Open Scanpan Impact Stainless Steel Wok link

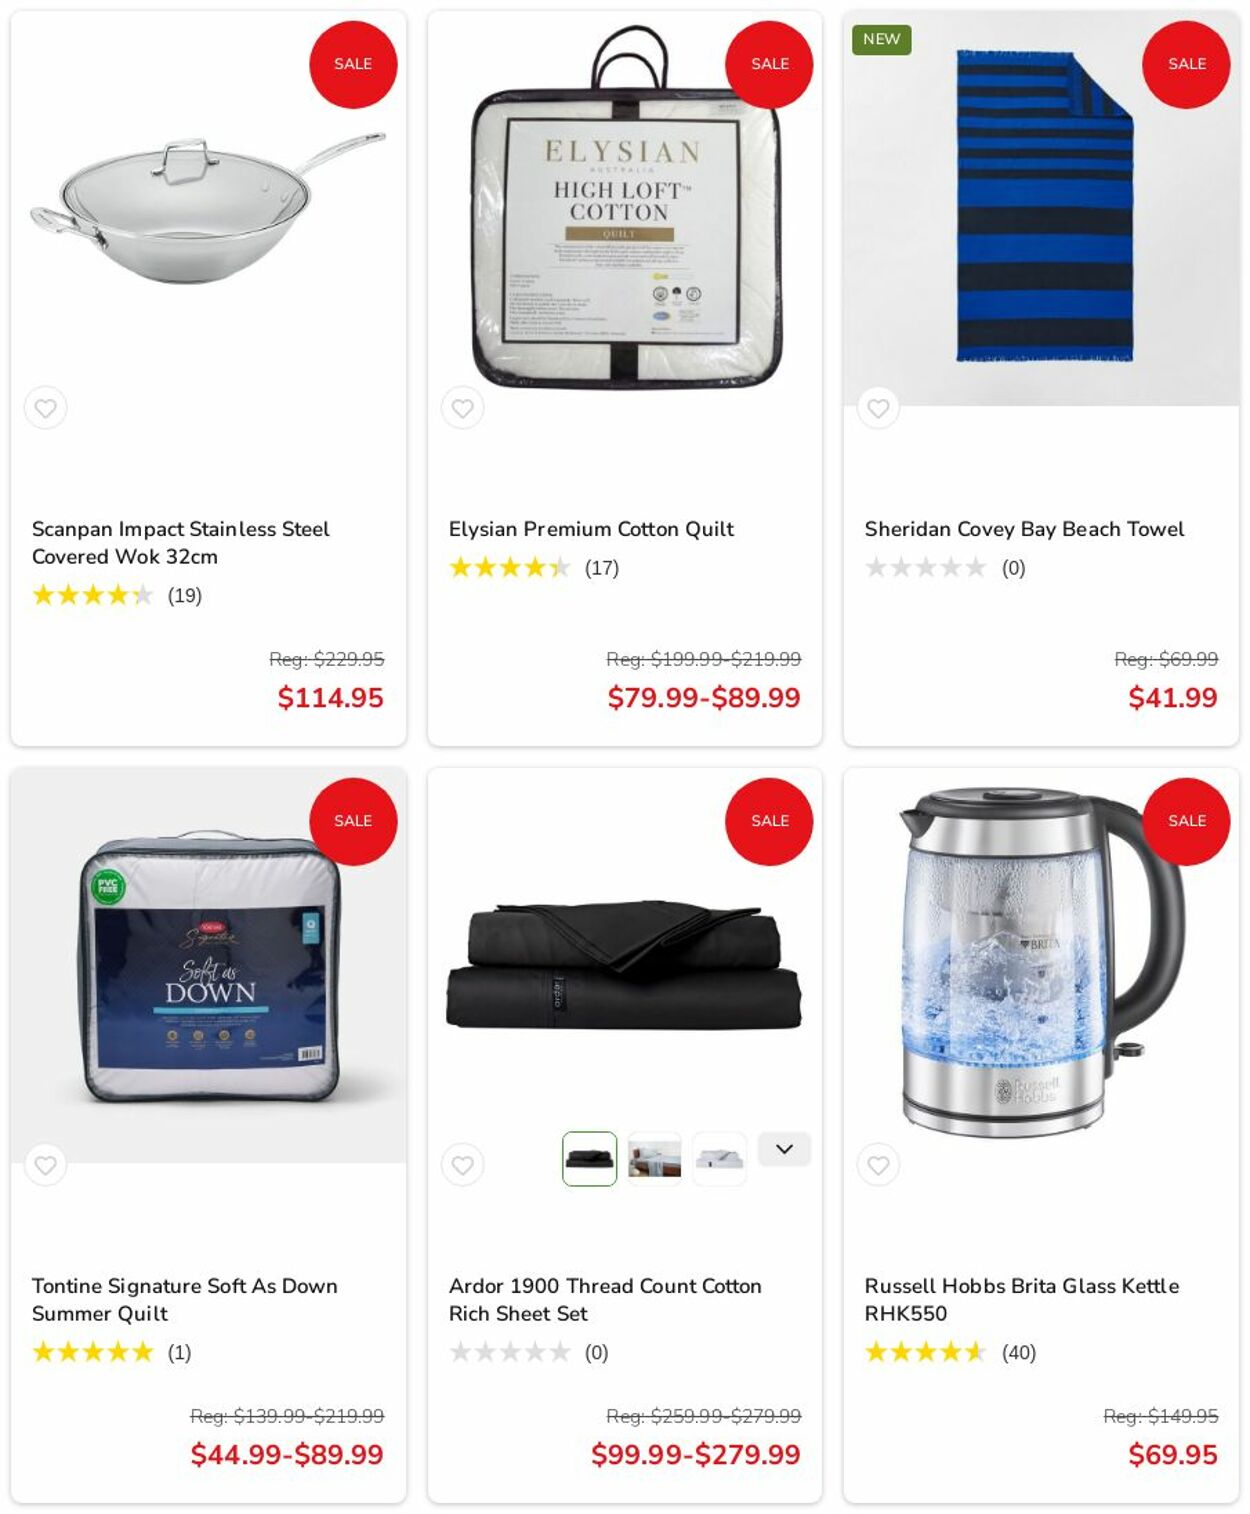coord(180,543)
